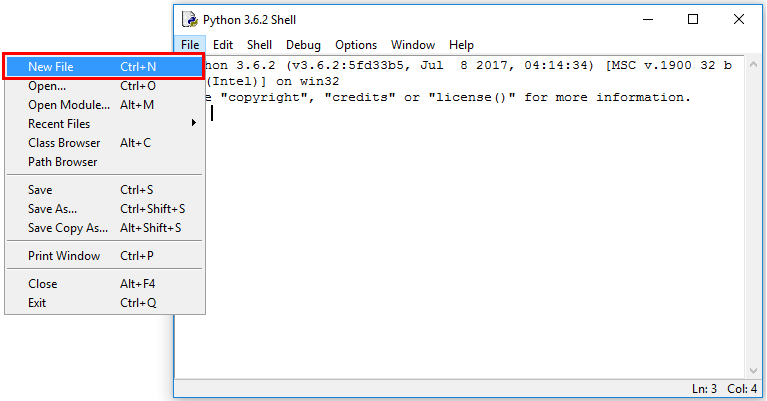Open the Debug menu
The image size is (767, 401).
(303, 45)
